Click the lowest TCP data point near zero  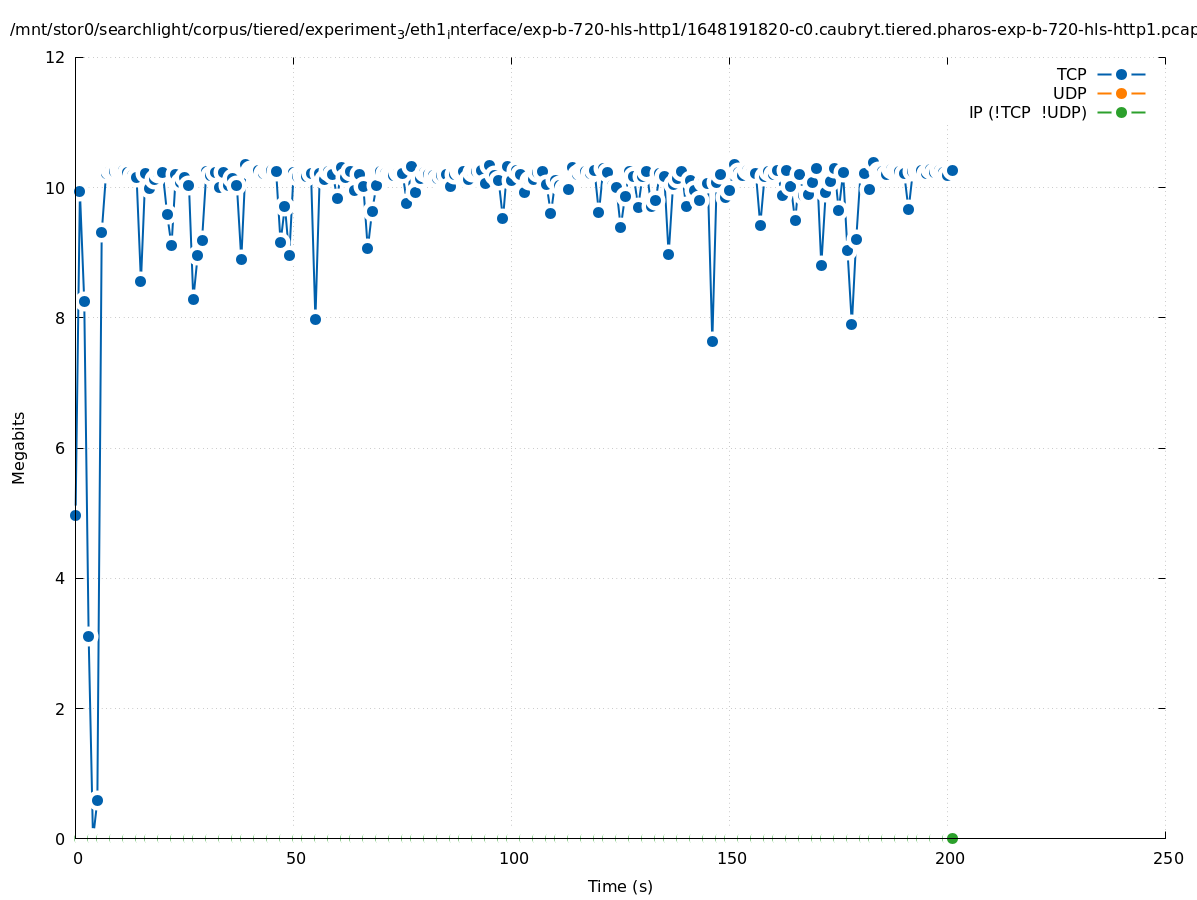97,800
